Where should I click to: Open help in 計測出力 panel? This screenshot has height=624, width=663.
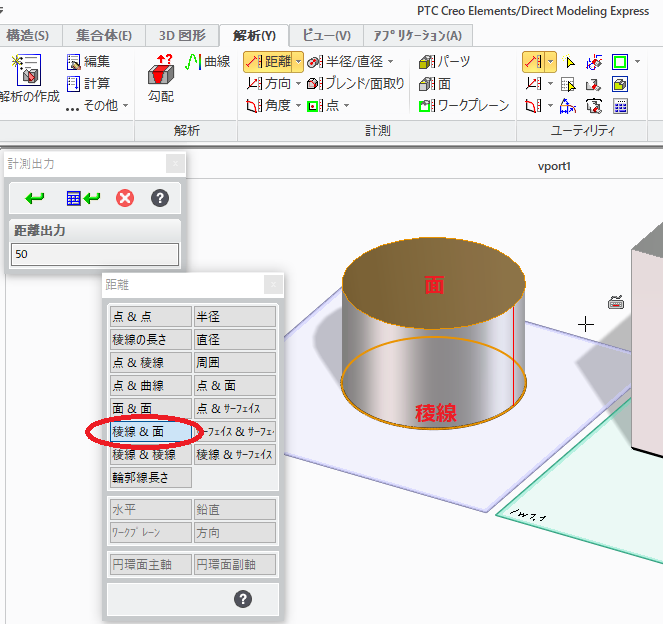pyautogui.click(x=160, y=198)
